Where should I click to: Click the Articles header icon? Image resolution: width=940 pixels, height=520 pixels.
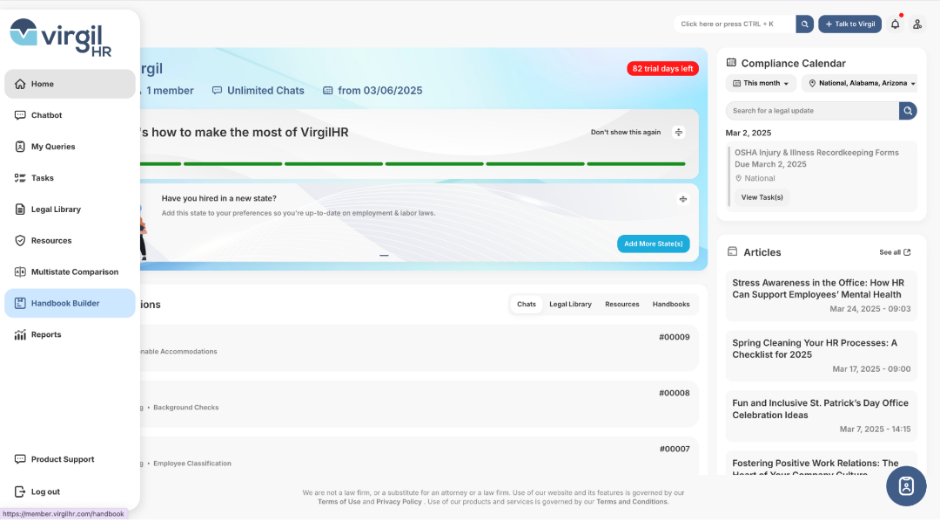[x=732, y=252]
